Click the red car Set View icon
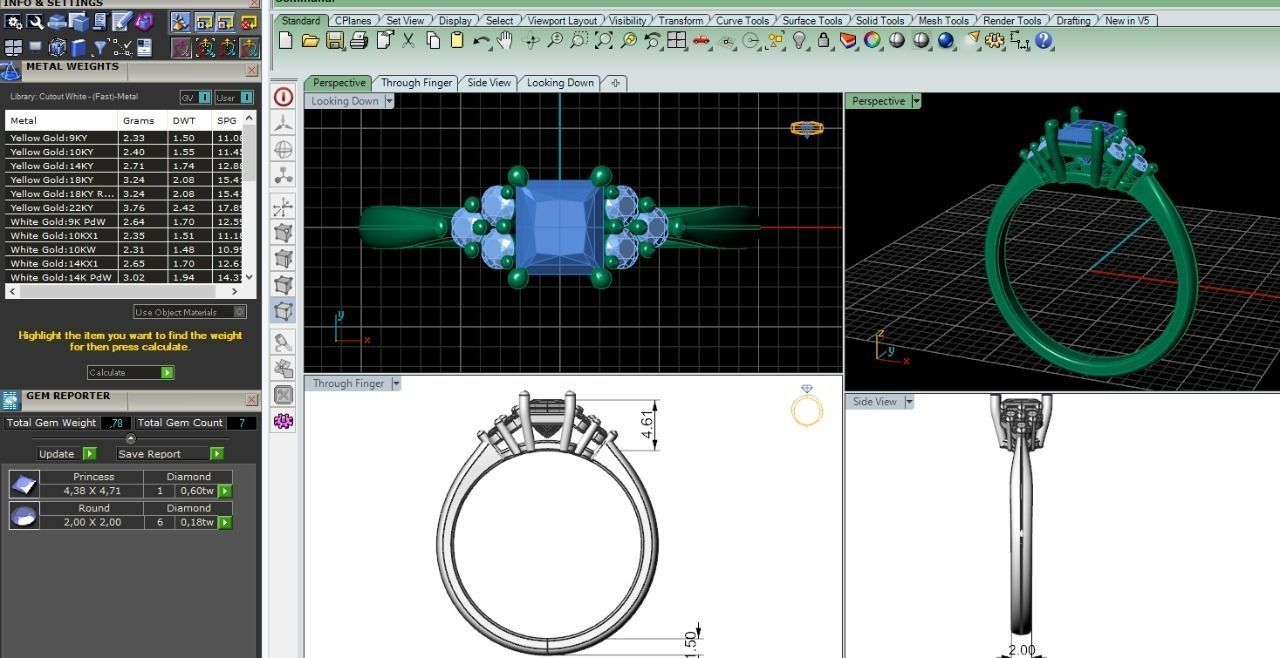Screen dimensions: 1280x658 pyautogui.click(x=702, y=41)
